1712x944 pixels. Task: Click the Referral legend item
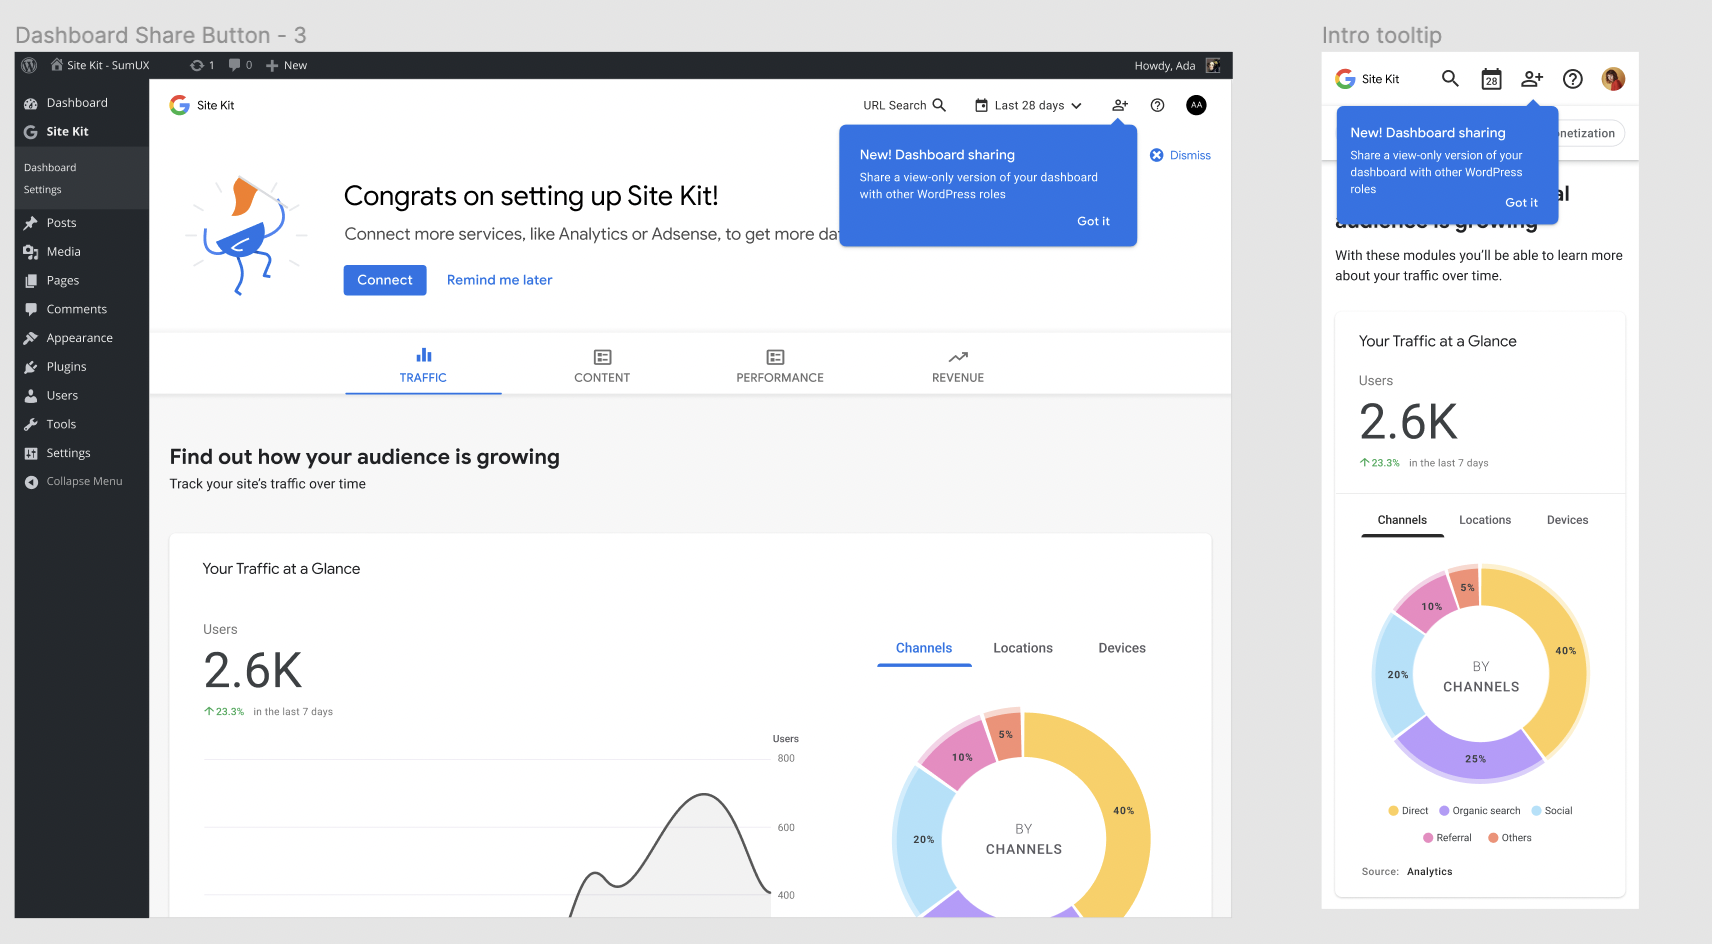tap(1447, 838)
